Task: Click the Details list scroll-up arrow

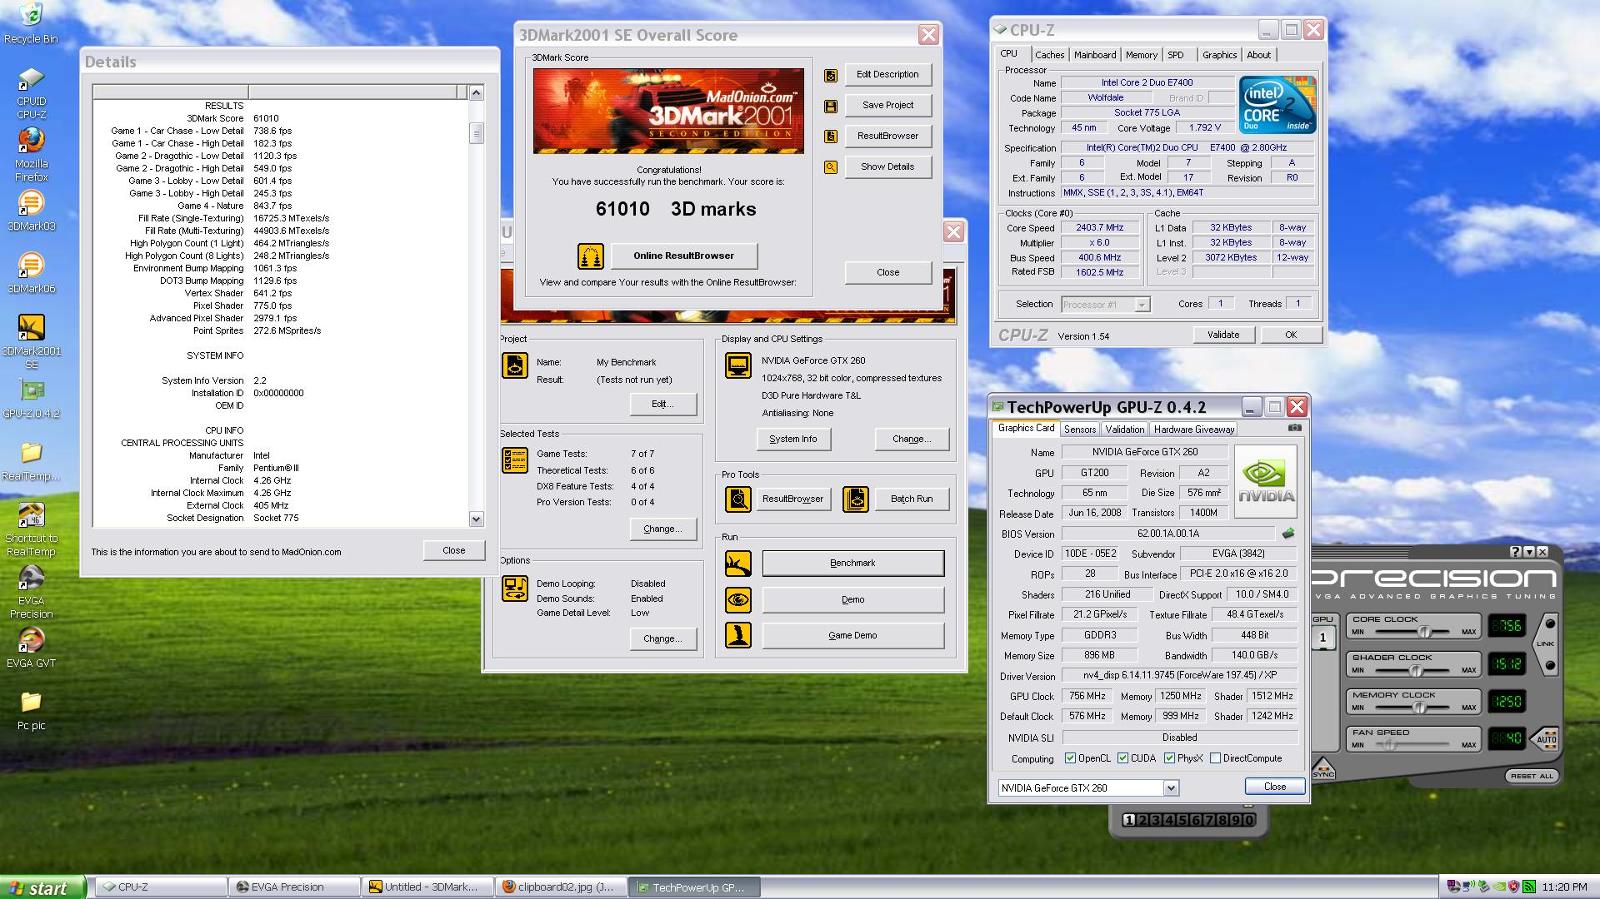Action: [x=476, y=92]
